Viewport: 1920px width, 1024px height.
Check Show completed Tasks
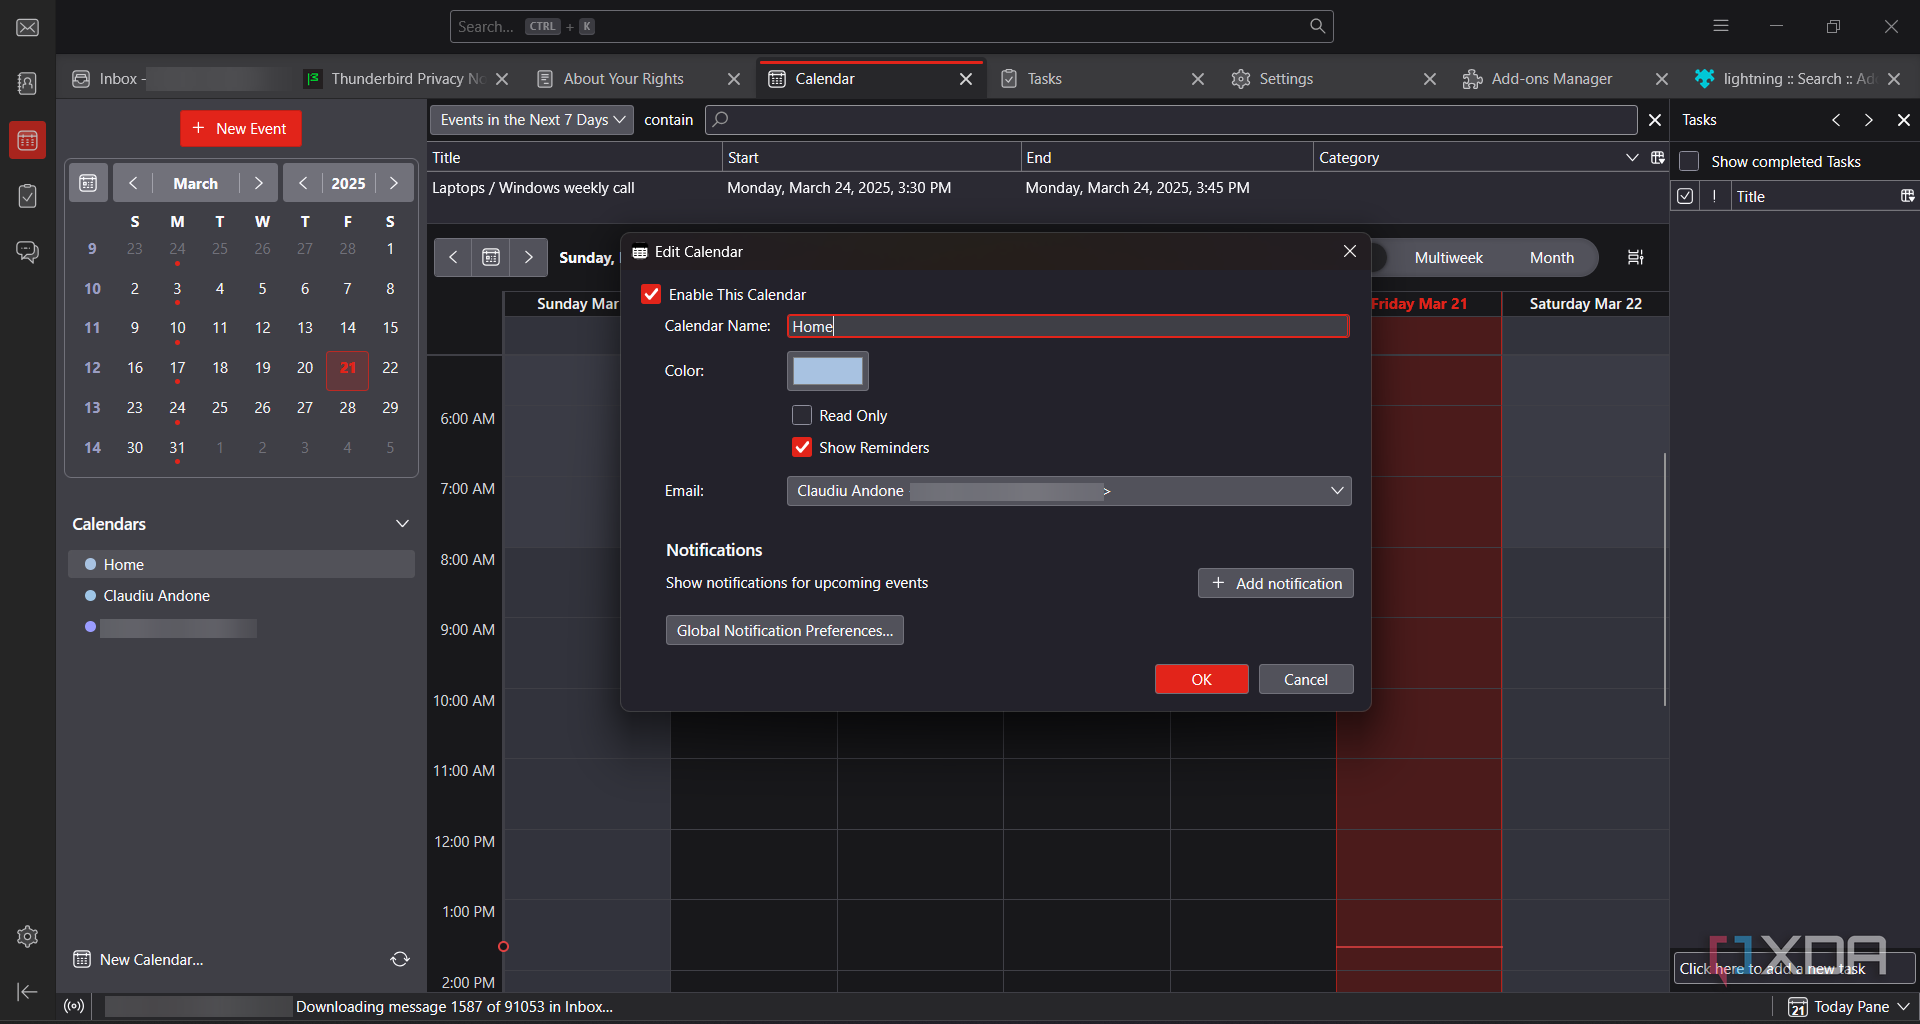coord(1689,162)
